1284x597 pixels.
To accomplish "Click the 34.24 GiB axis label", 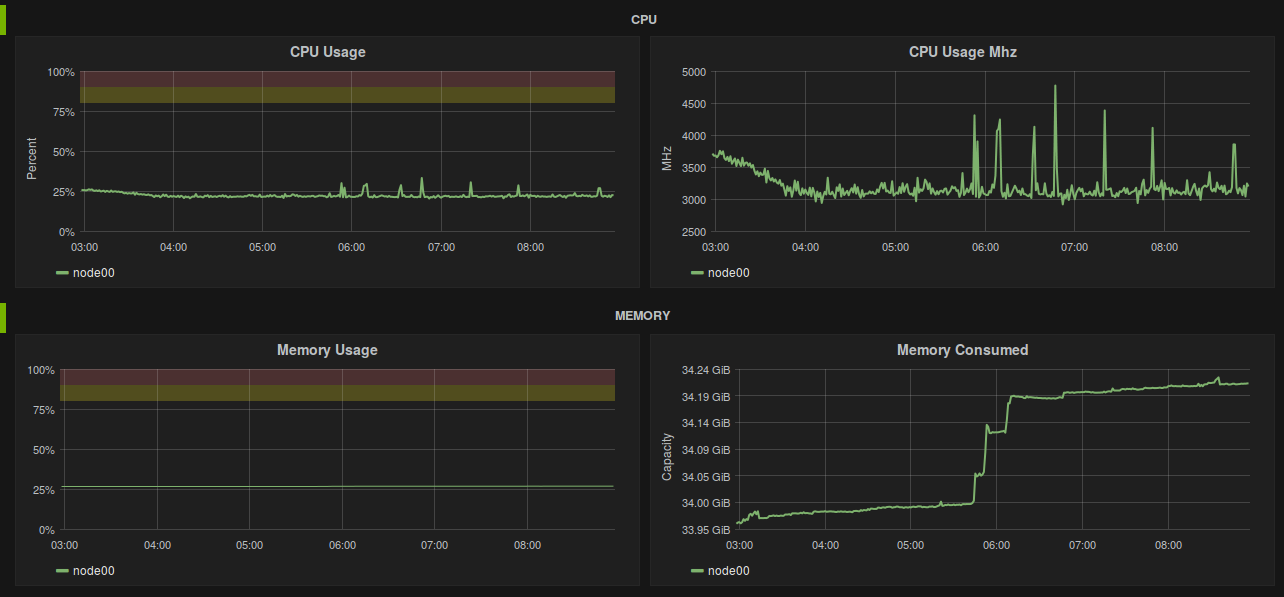I will [x=706, y=370].
